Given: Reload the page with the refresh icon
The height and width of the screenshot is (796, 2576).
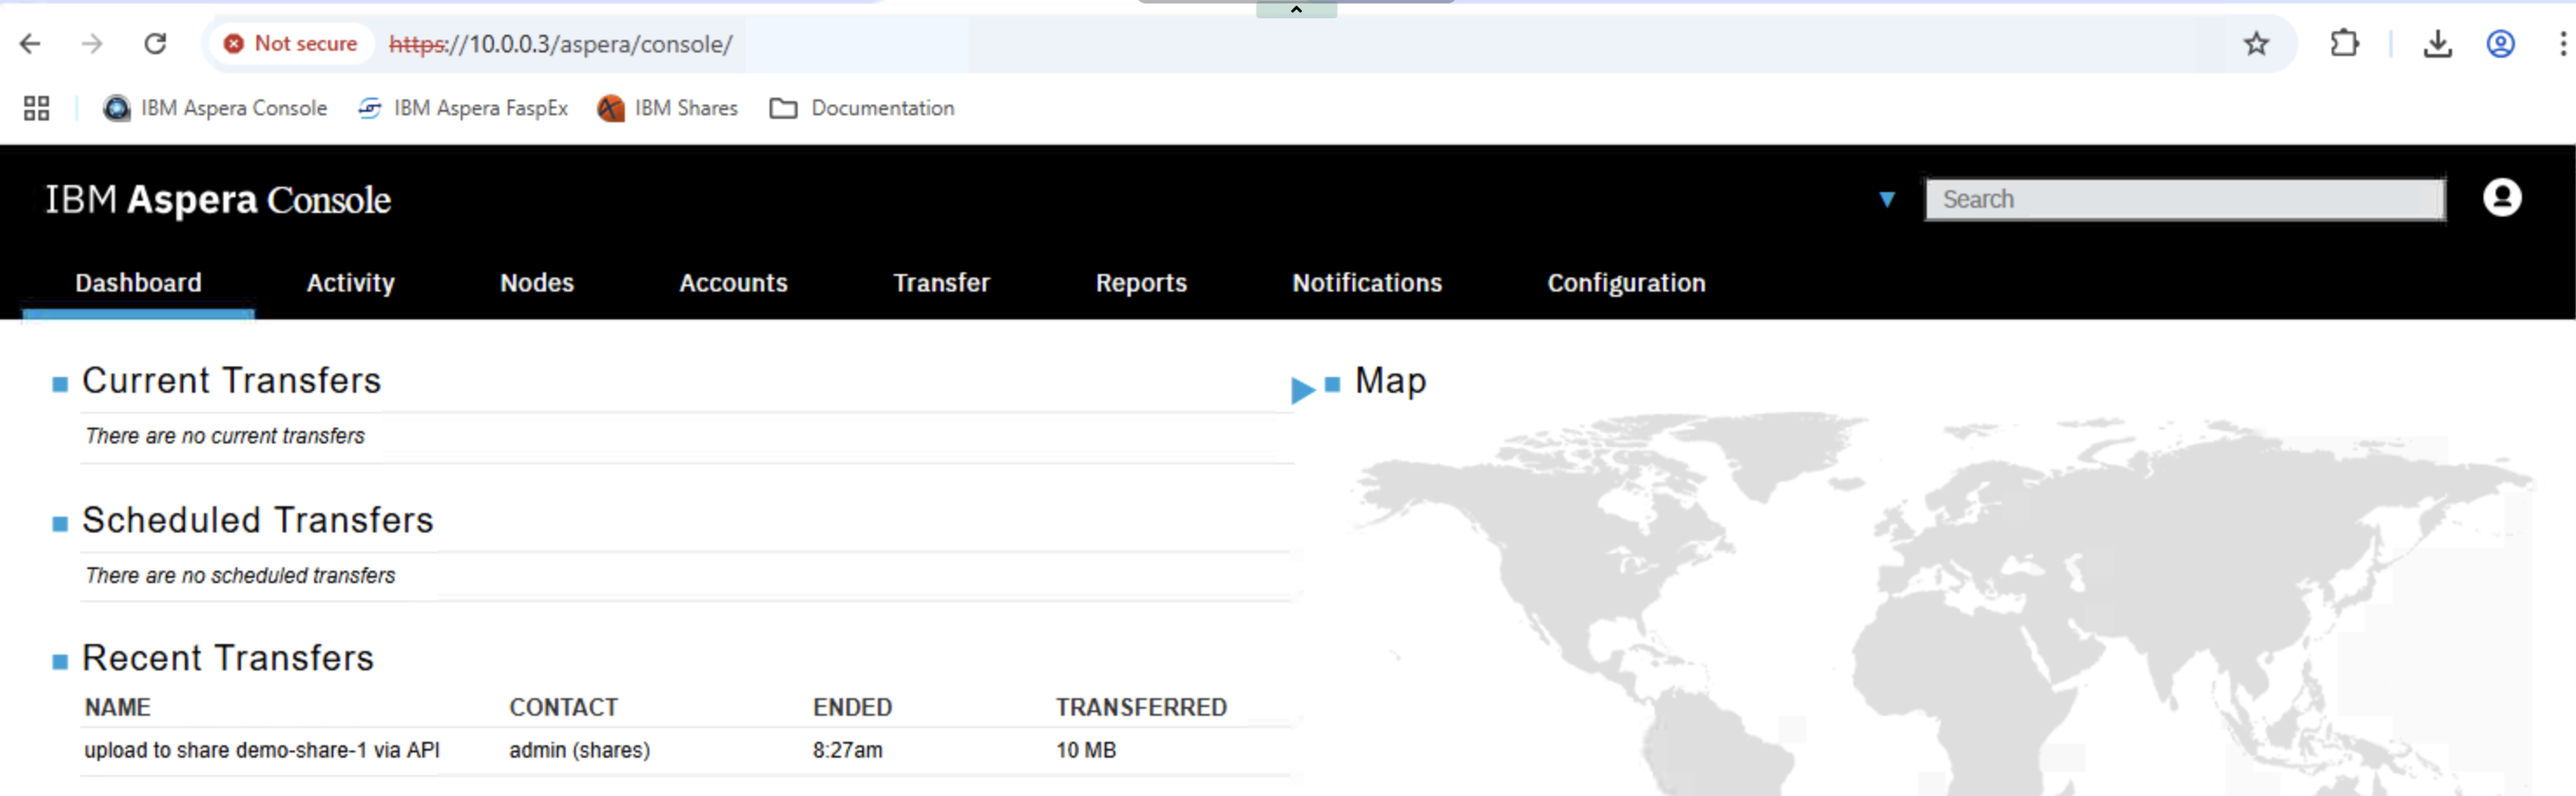Looking at the screenshot, I should (155, 44).
